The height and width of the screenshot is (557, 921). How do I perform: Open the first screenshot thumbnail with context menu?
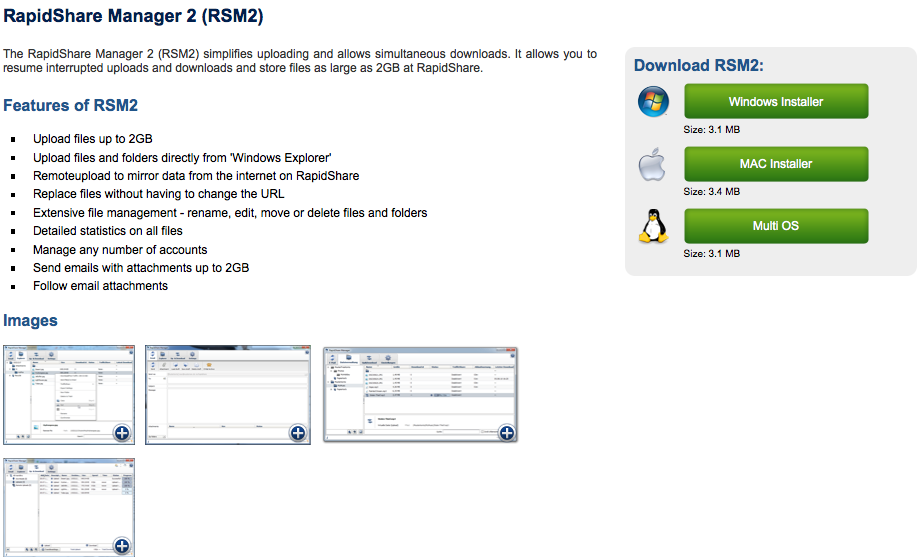[69, 394]
